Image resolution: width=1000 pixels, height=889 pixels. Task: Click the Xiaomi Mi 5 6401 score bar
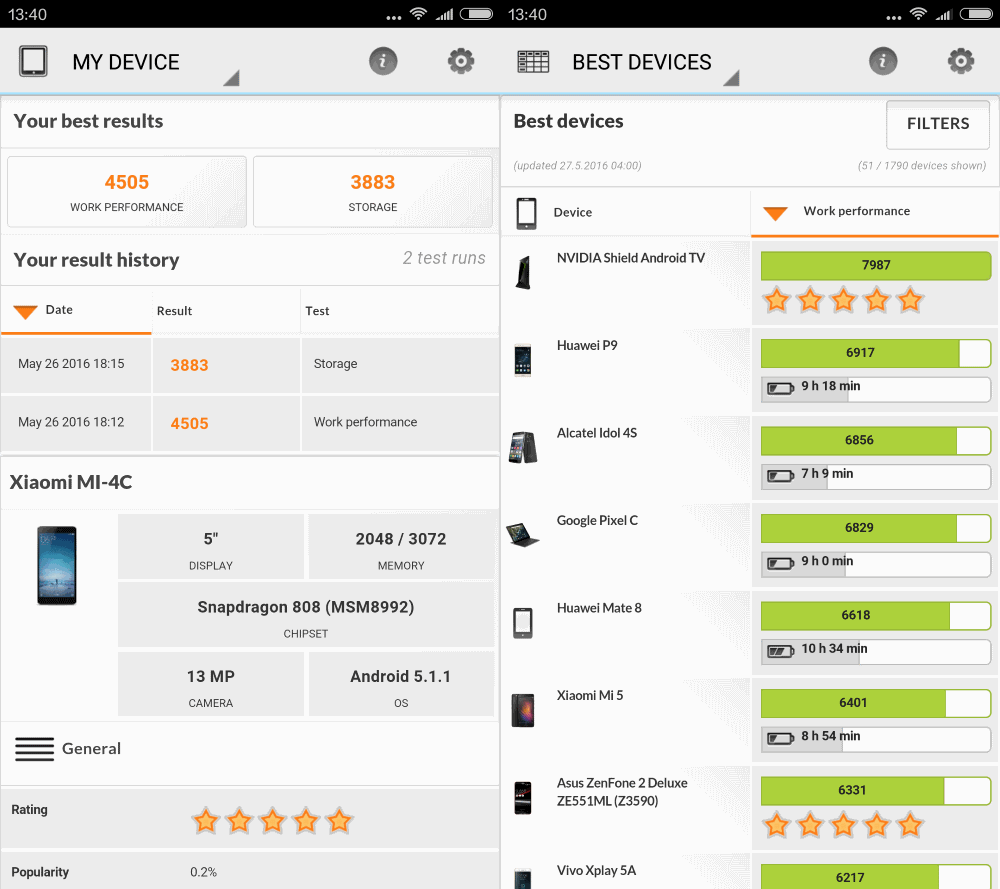pyautogui.click(x=876, y=703)
